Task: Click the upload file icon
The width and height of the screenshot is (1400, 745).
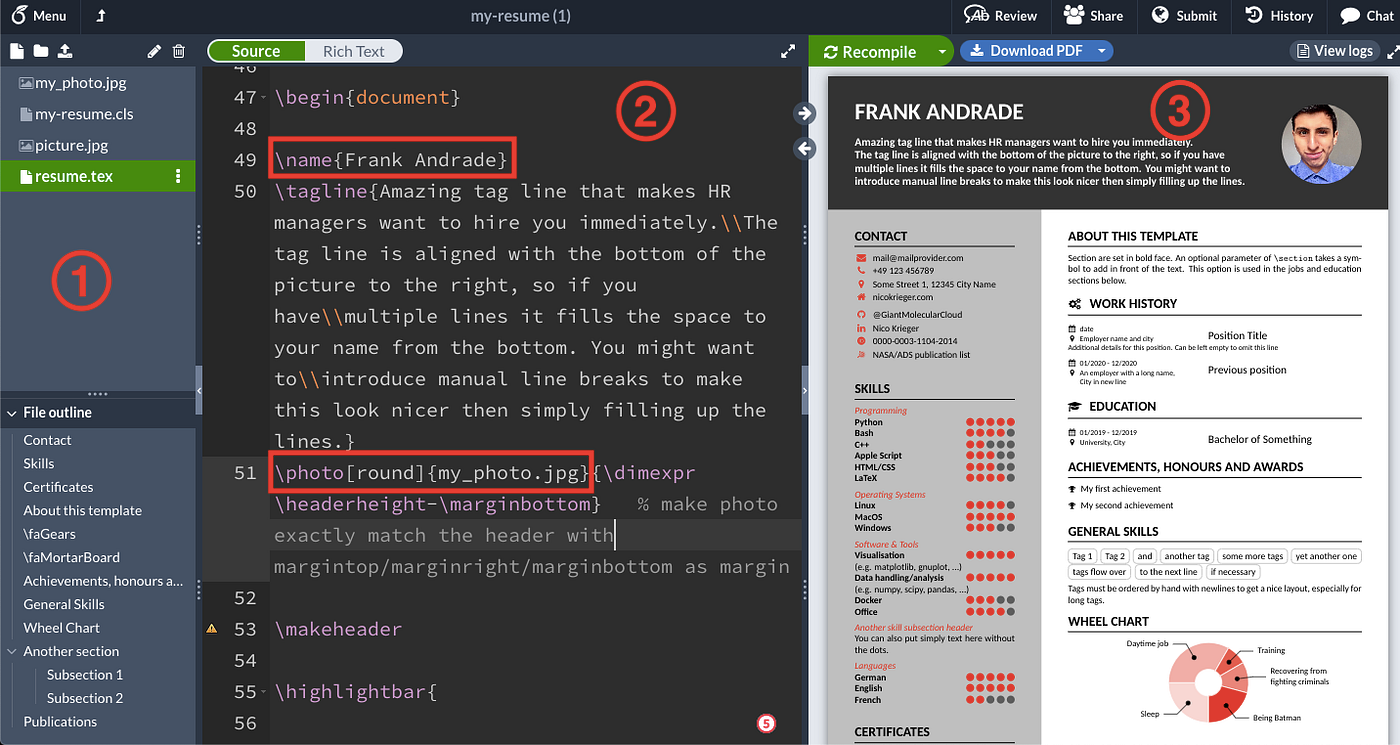Action: pyautogui.click(x=66, y=51)
